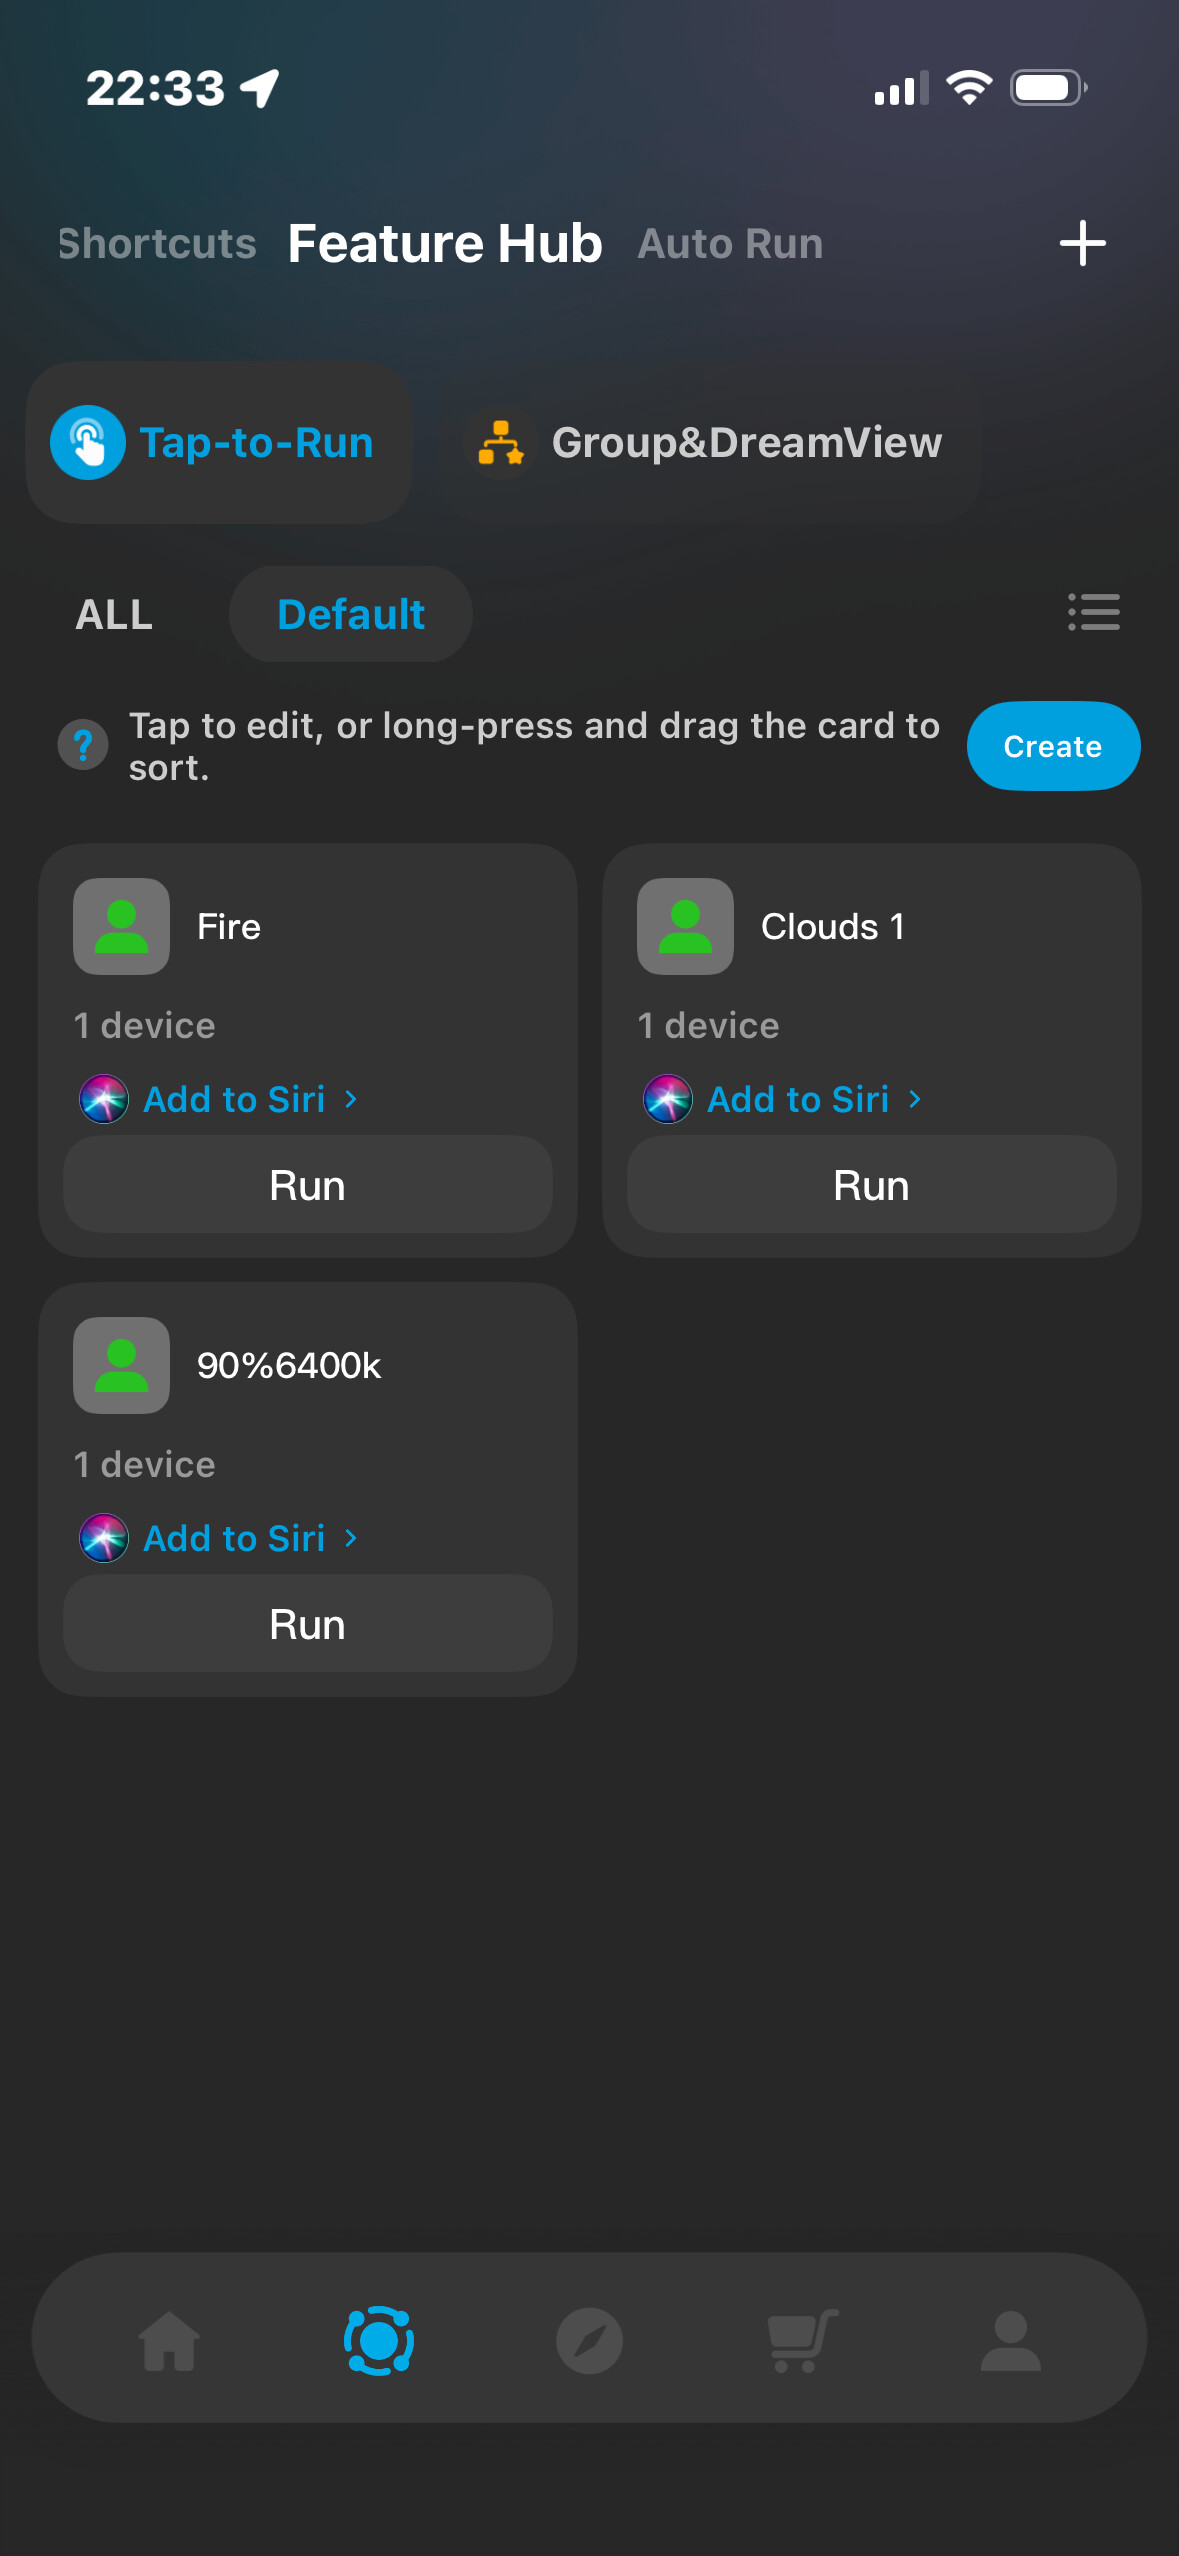Switch to the Auto Run tab
Viewport: 1179px width, 2556px height.
[730, 244]
